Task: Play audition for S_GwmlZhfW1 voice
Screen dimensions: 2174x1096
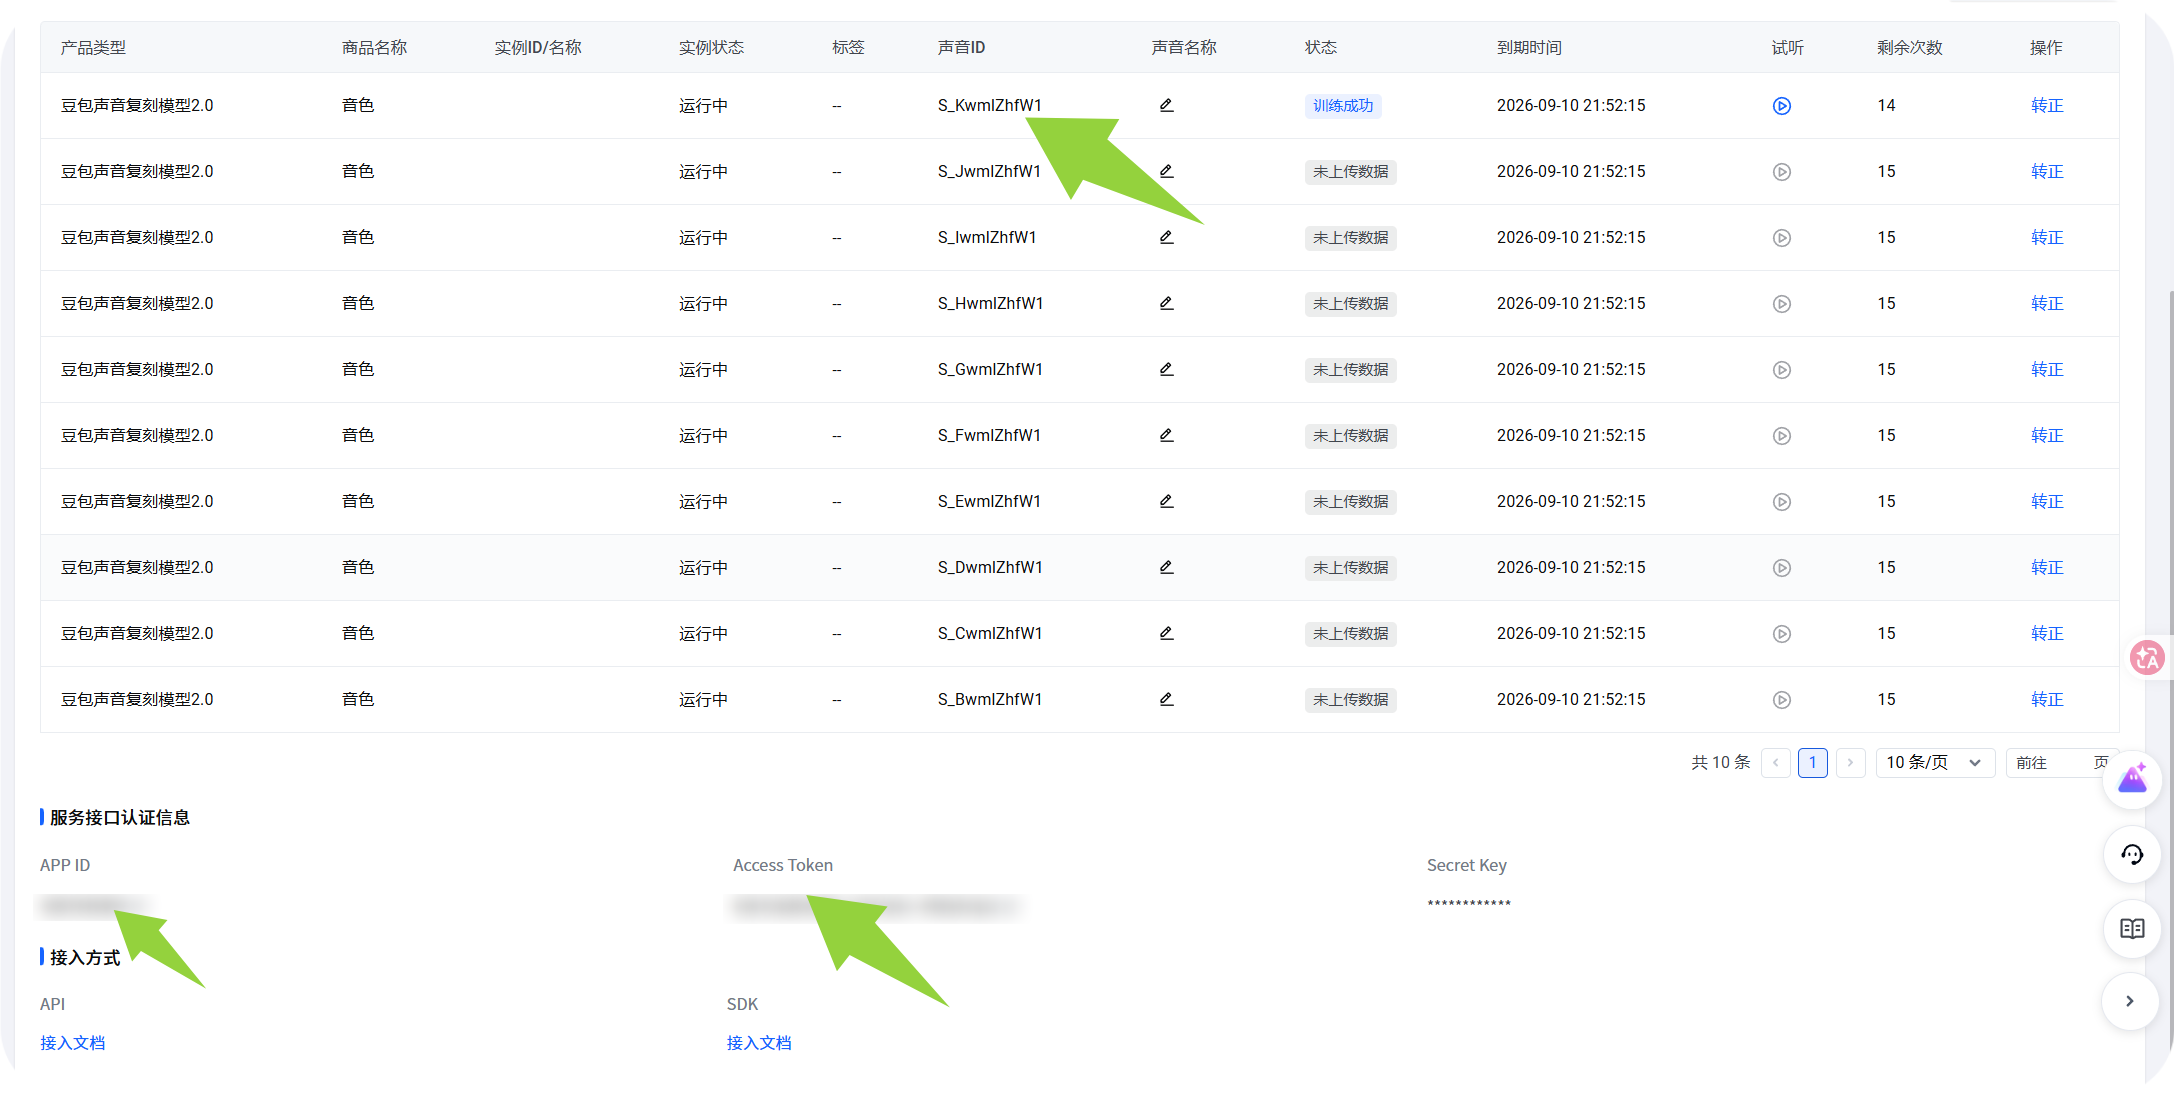Action: point(1782,370)
